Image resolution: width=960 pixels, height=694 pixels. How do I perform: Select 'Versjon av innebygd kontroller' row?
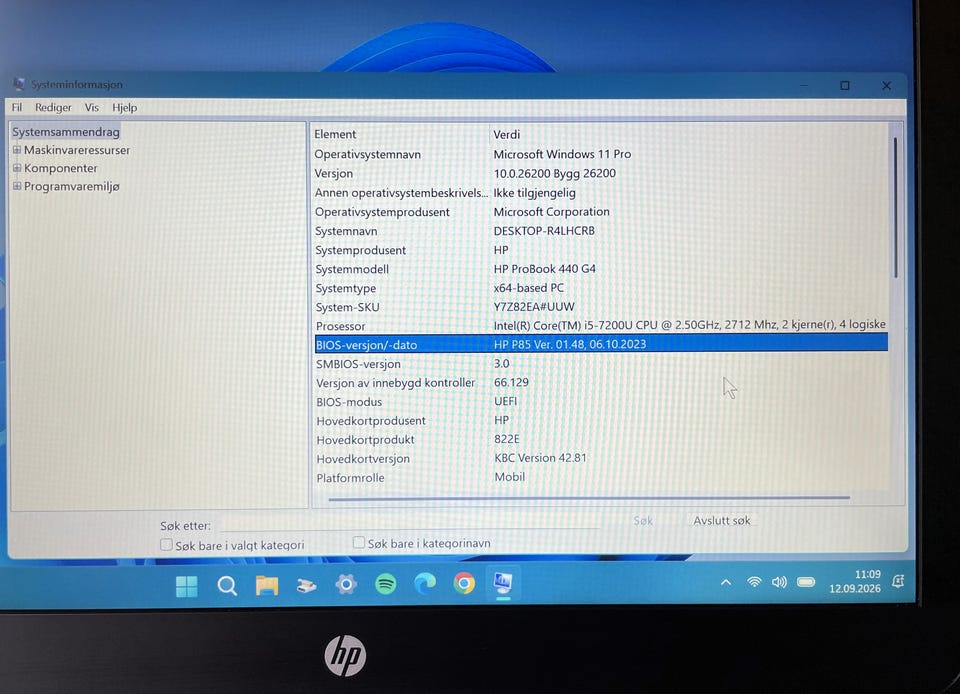pos(601,382)
